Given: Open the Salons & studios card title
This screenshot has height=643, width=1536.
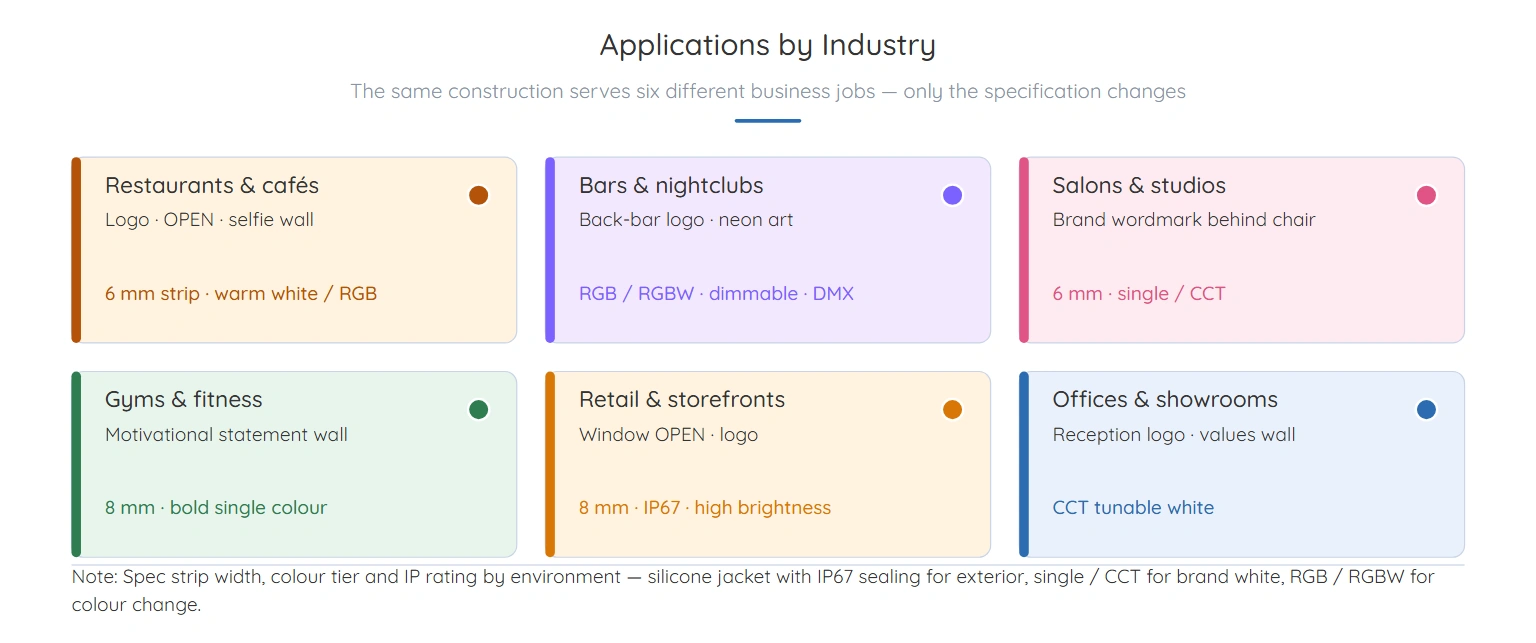Looking at the screenshot, I should tap(1139, 185).
